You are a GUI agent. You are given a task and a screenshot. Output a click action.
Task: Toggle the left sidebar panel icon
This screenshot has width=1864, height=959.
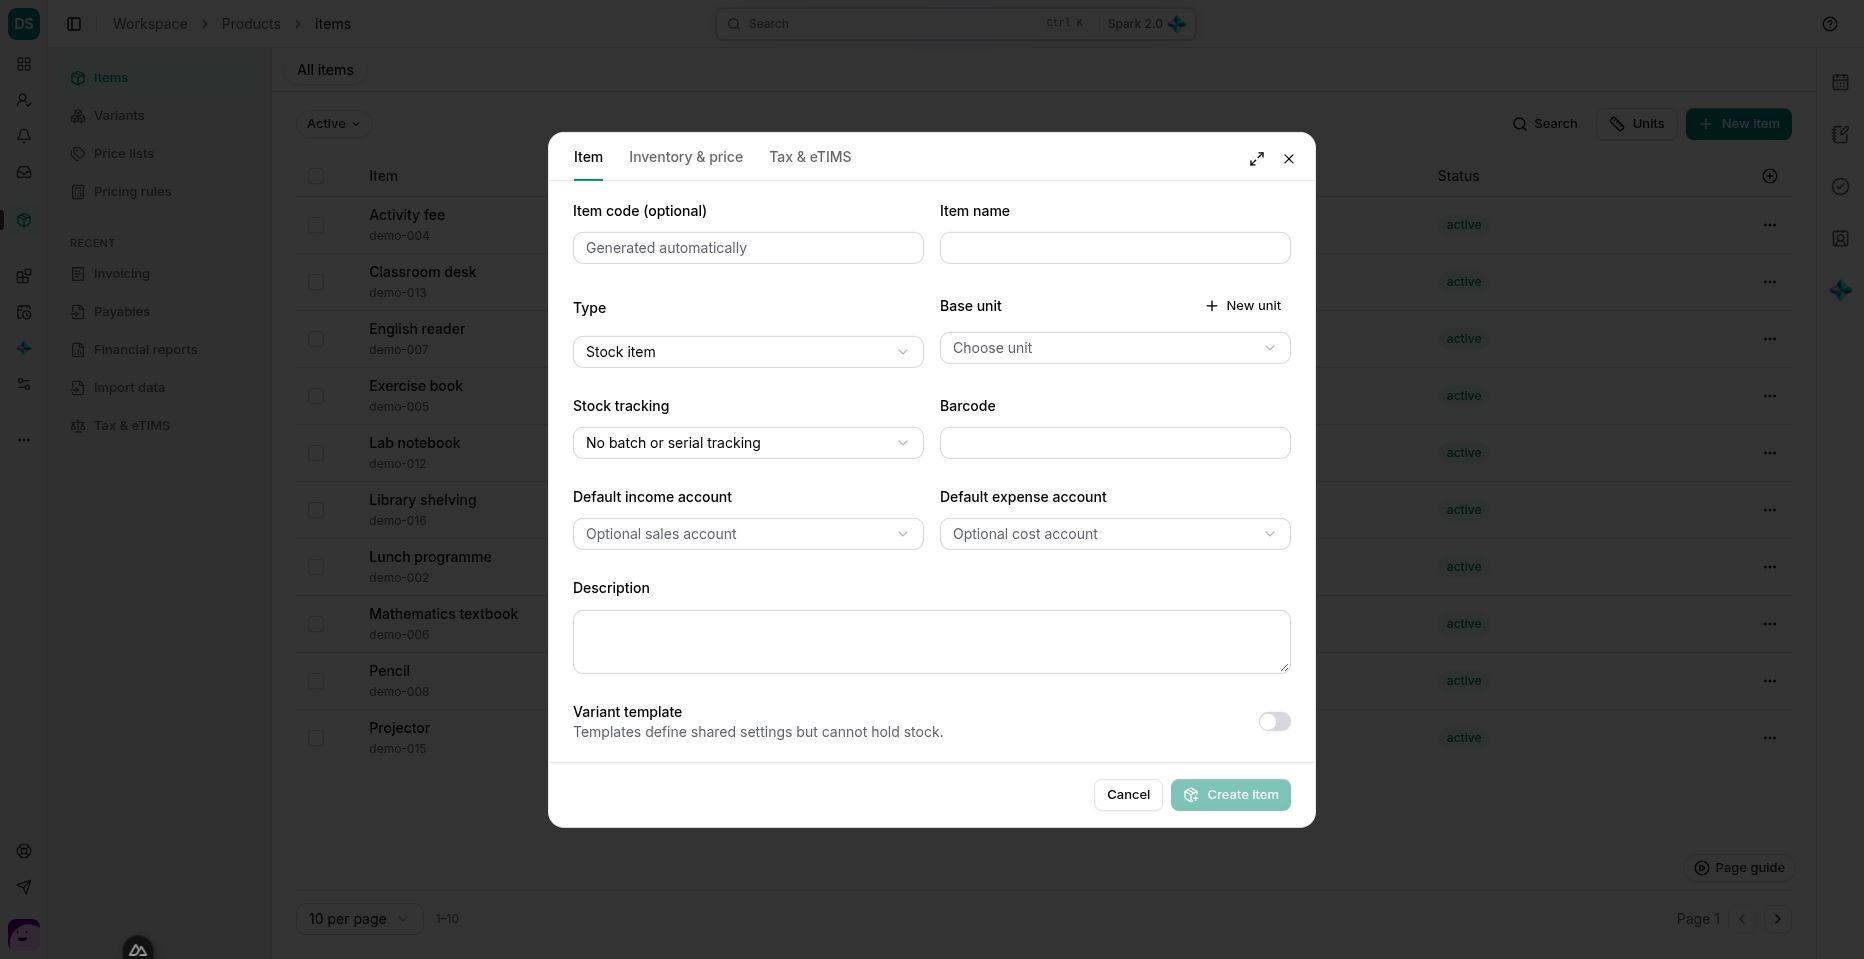pyautogui.click(x=74, y=24)
